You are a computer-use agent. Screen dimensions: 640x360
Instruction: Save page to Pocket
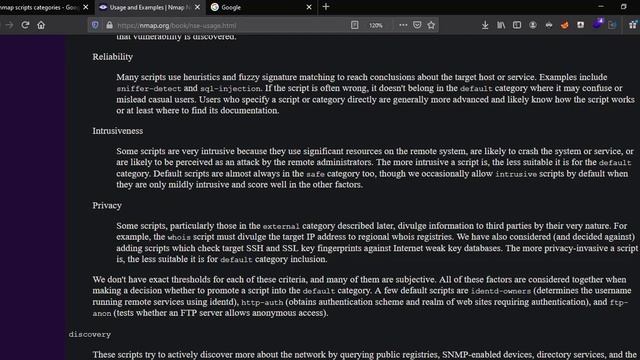(417, 25)
